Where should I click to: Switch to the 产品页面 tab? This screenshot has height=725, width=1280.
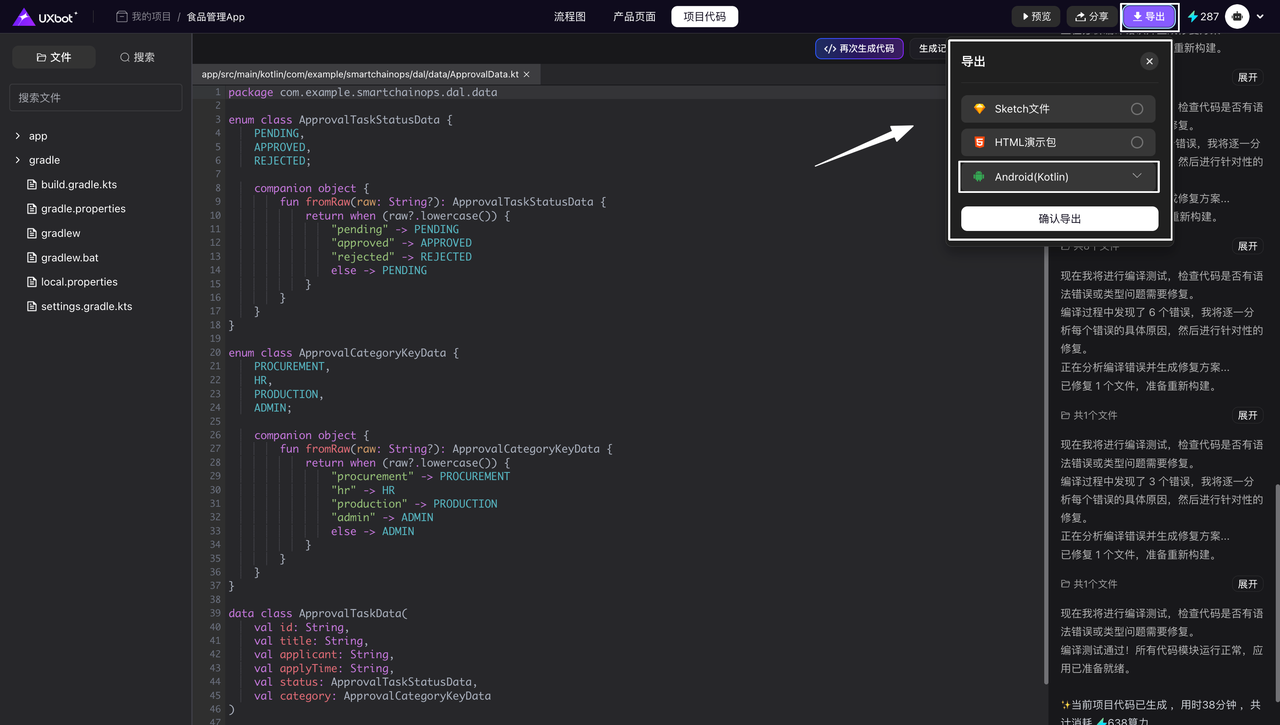634,17
